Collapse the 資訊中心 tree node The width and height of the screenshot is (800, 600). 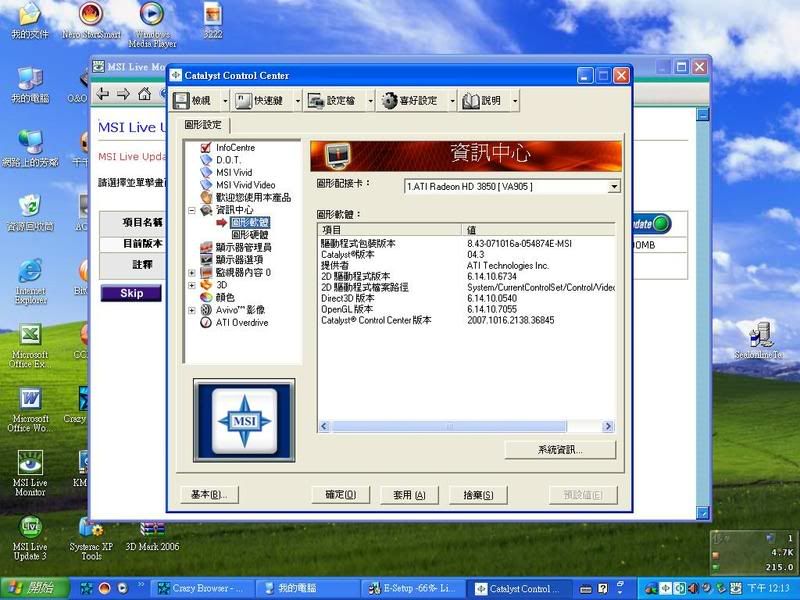(192, 210)
